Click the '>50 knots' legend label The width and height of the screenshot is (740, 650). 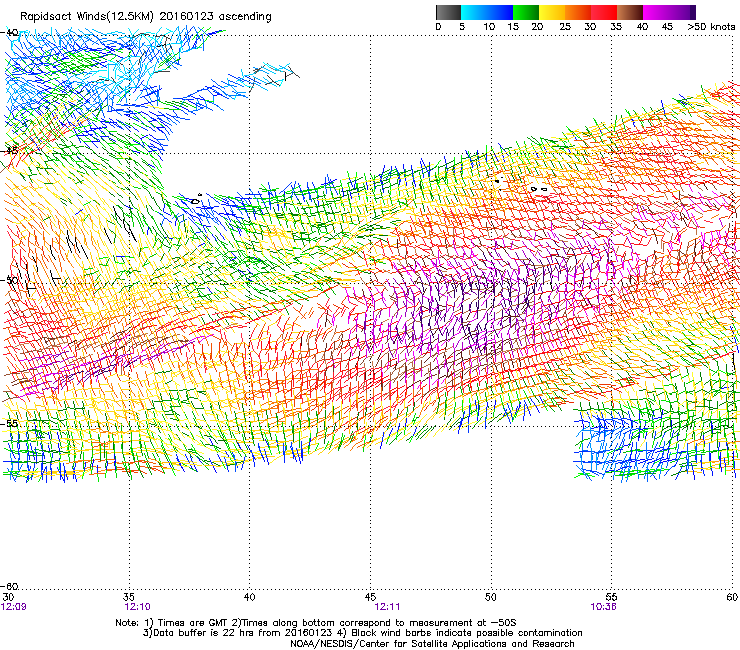pyautogui.click(x=711, y=27)
